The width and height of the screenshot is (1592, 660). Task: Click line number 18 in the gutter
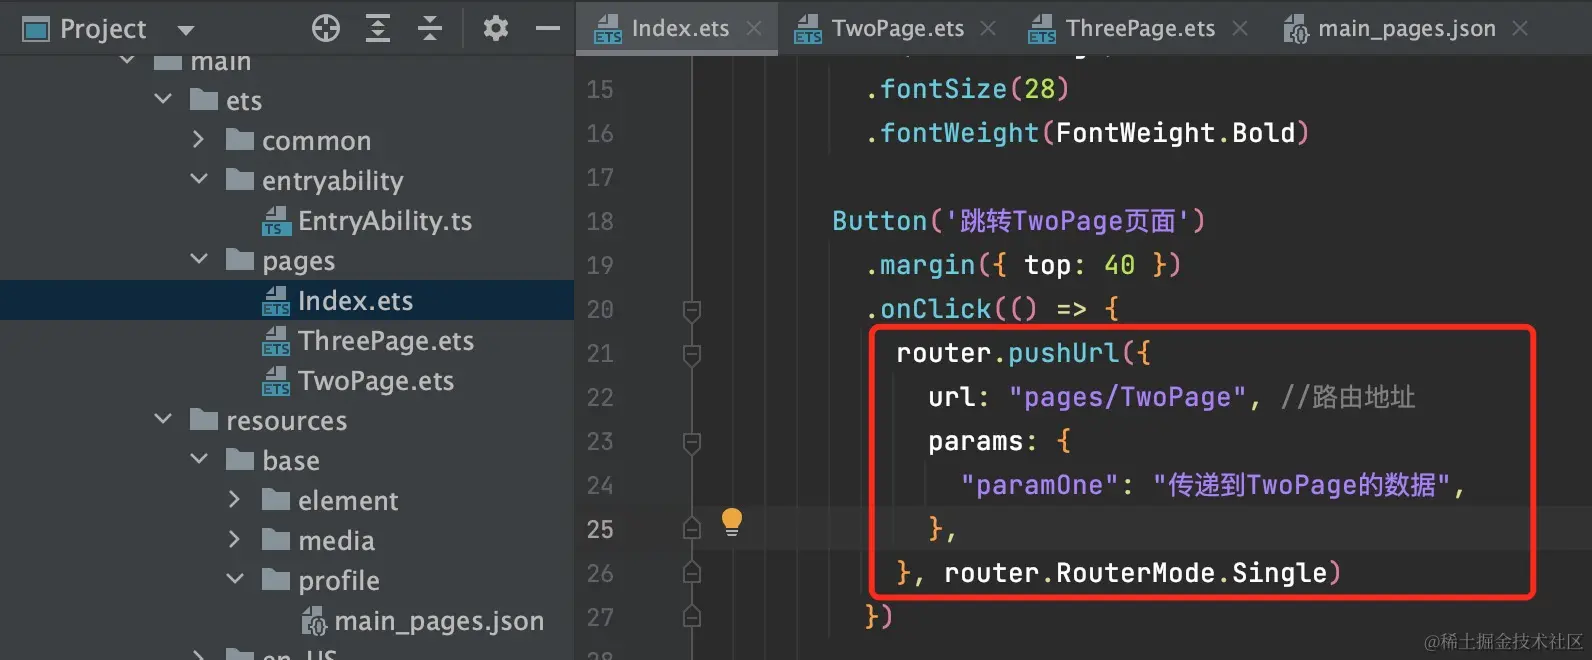pyautogui.click(x=600, y=221)
